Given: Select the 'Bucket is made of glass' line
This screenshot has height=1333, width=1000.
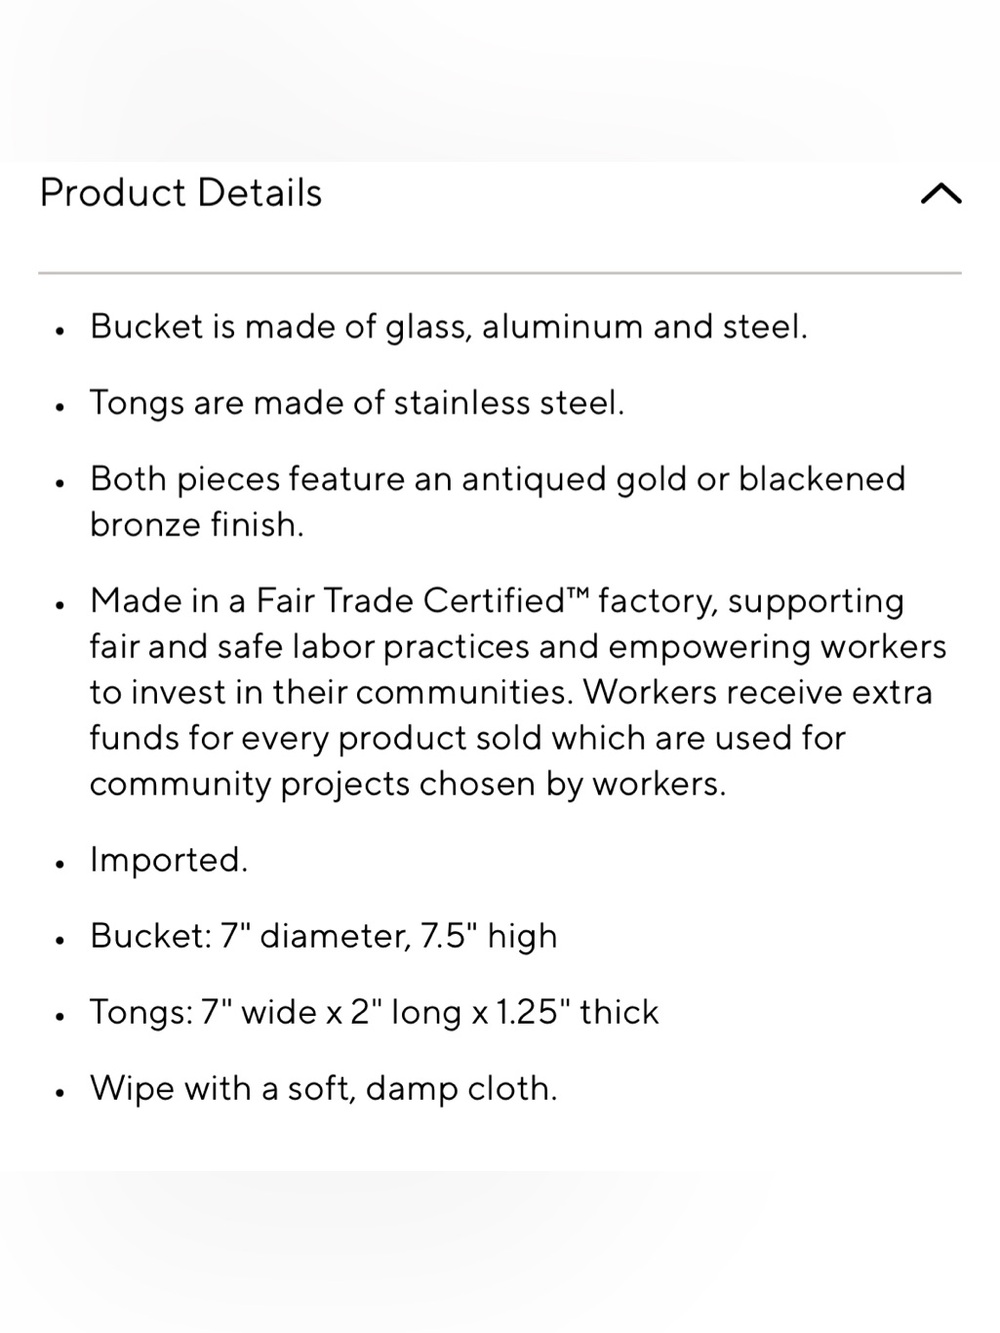Looking at the screenshot, I should 448,327.
